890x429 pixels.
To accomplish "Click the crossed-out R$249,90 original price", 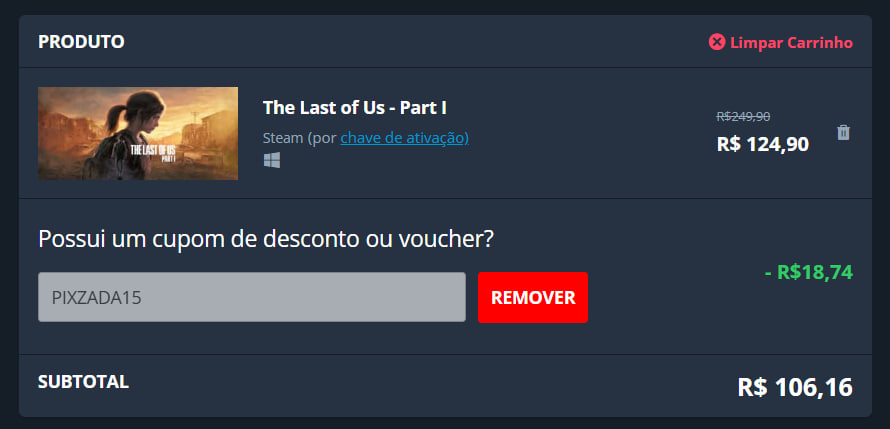I will click(x=744, y=116).
